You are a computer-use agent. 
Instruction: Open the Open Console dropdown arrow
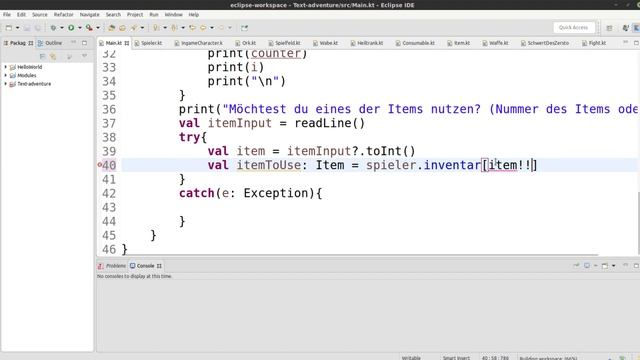[x=613, y=266]
